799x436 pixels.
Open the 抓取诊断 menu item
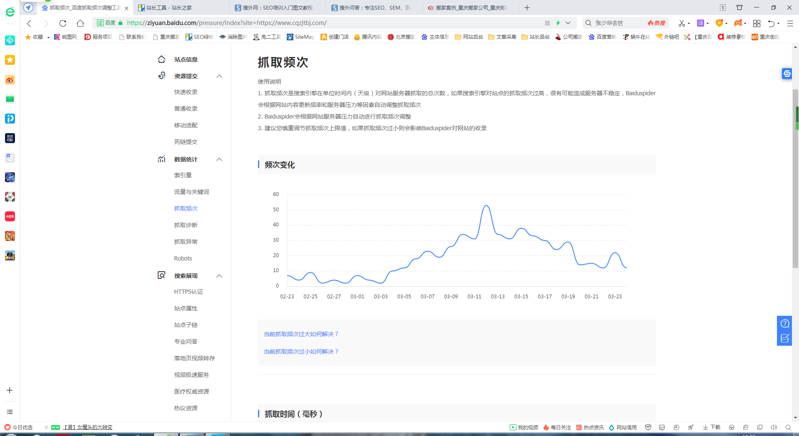tap(186, 225)
